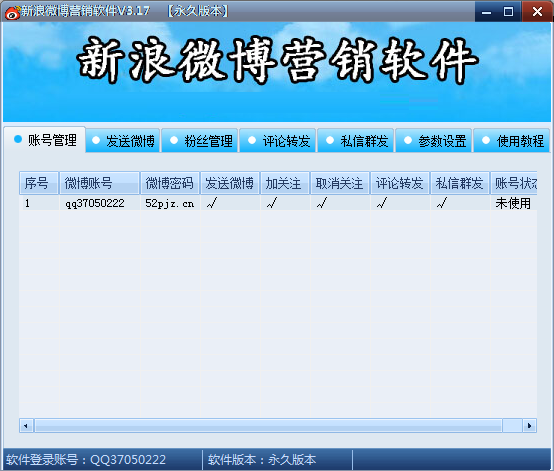Image resolution: width=554 pixels, height=471 pixels.
Task: Go to the 私信群发 tab
Action: [x=357, y=141]
